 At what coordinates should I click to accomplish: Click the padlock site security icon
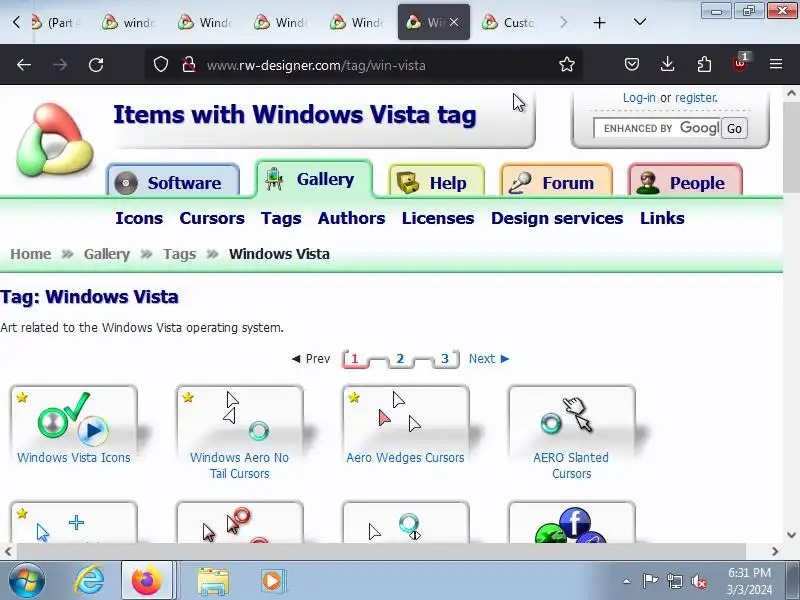click(189, 65)
